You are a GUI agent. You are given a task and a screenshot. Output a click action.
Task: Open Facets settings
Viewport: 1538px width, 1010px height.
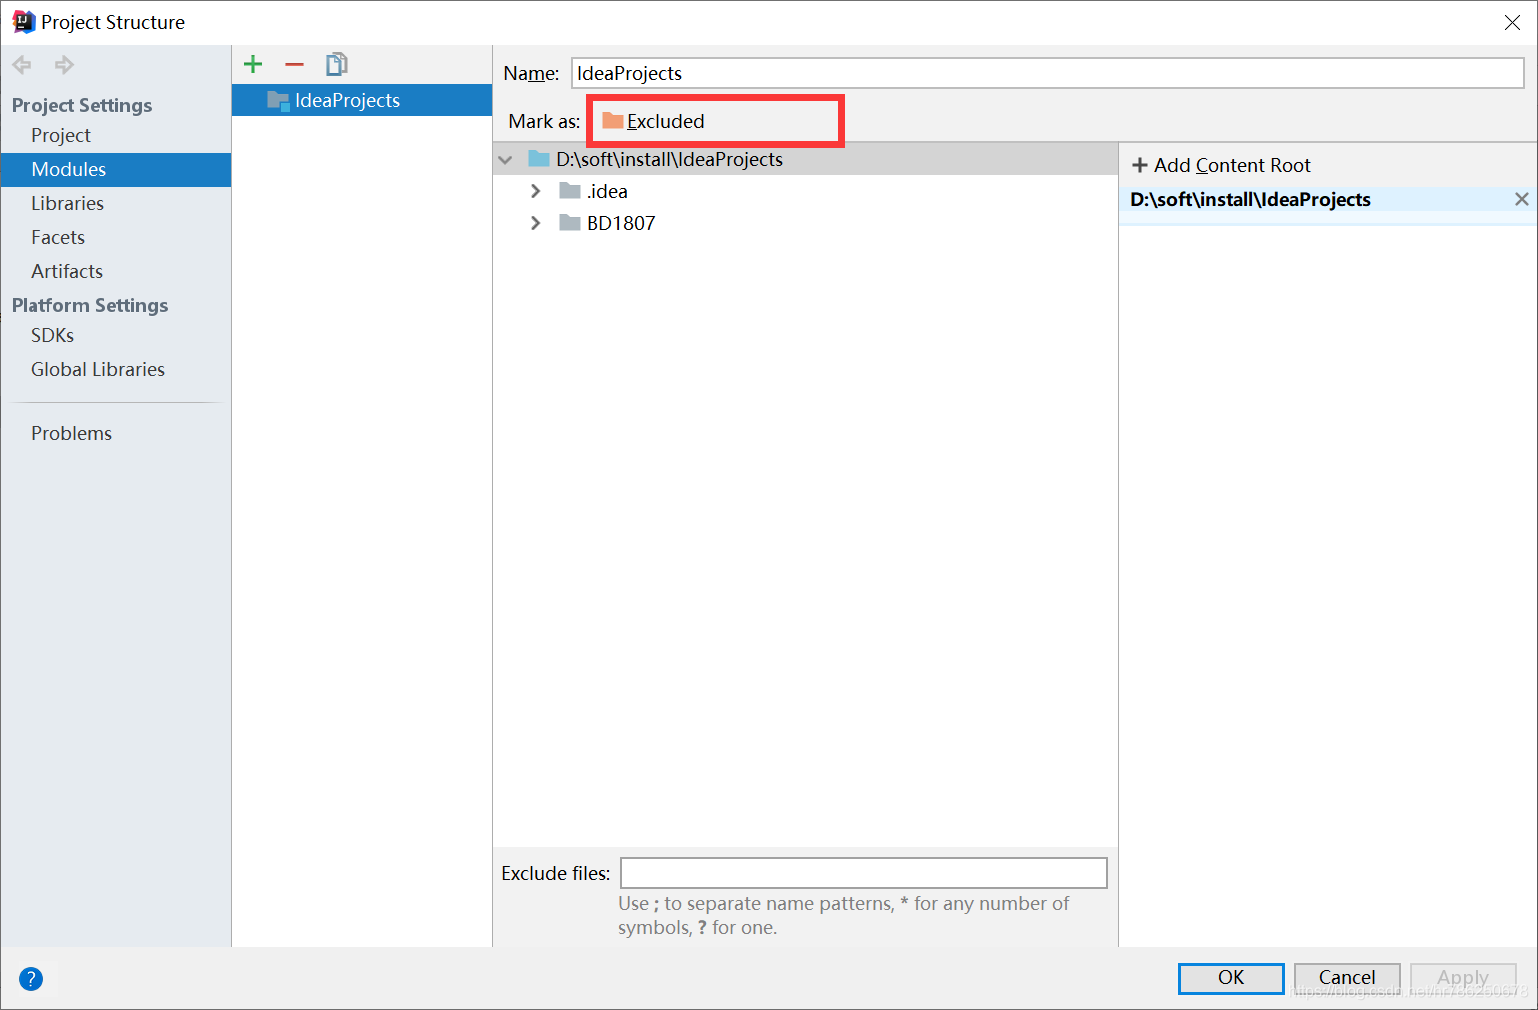click(x=58, y=237)
